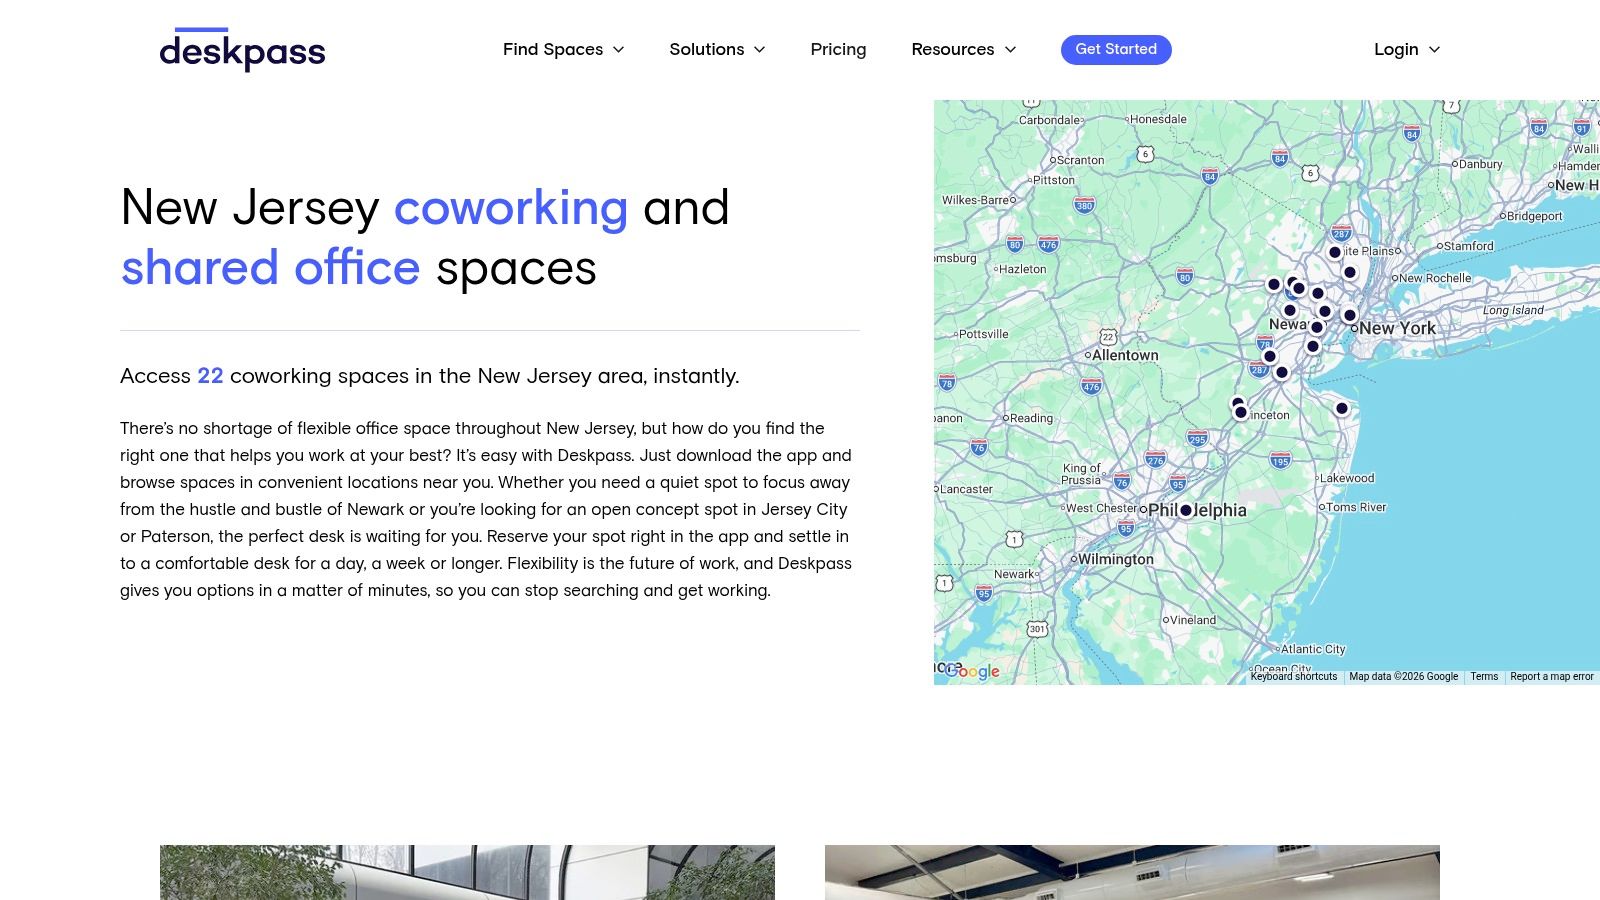Open the coworking photo with ceiling beams

[x=1132, y=872]
